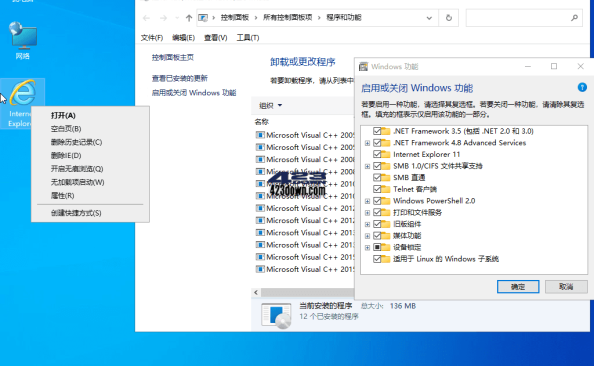Click the program list scroll-left arrow
The width and height of the screenshot is (594, 366).
[x=256, y=292]
